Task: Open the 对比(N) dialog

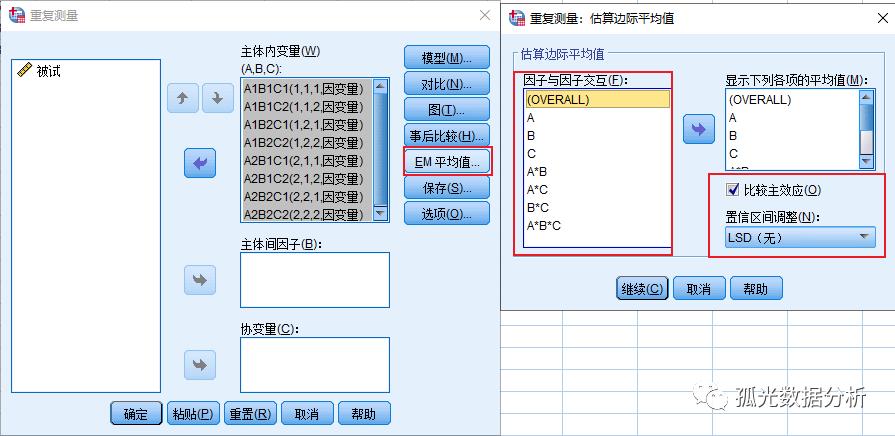Action: pyautogui.click(x=447, y=84)
